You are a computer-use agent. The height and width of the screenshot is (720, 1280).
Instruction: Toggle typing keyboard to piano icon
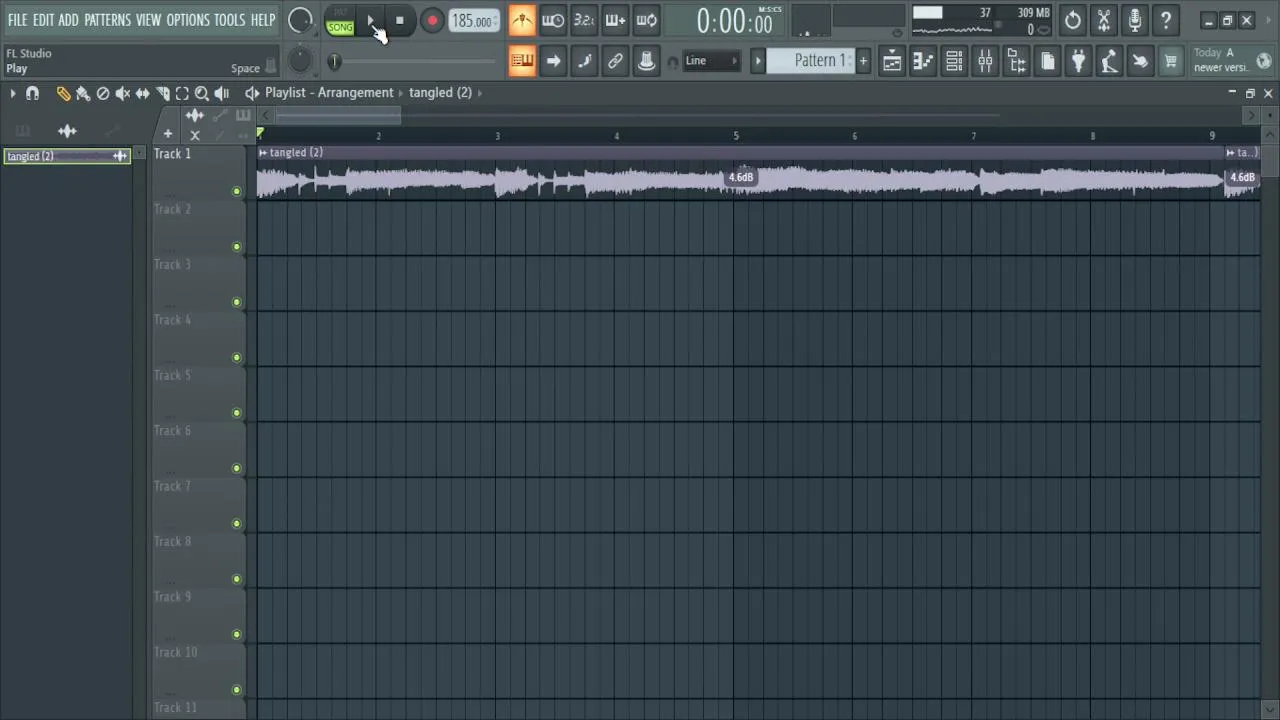[522, 61]
